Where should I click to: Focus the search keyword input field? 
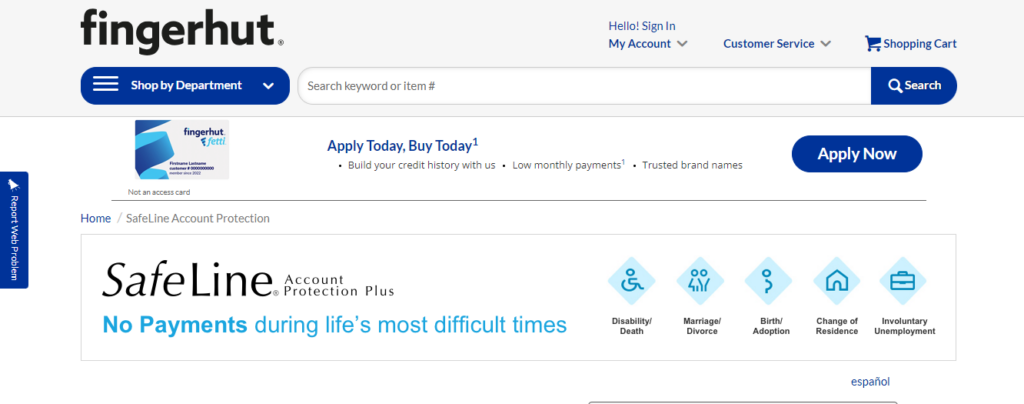[584, 86]
